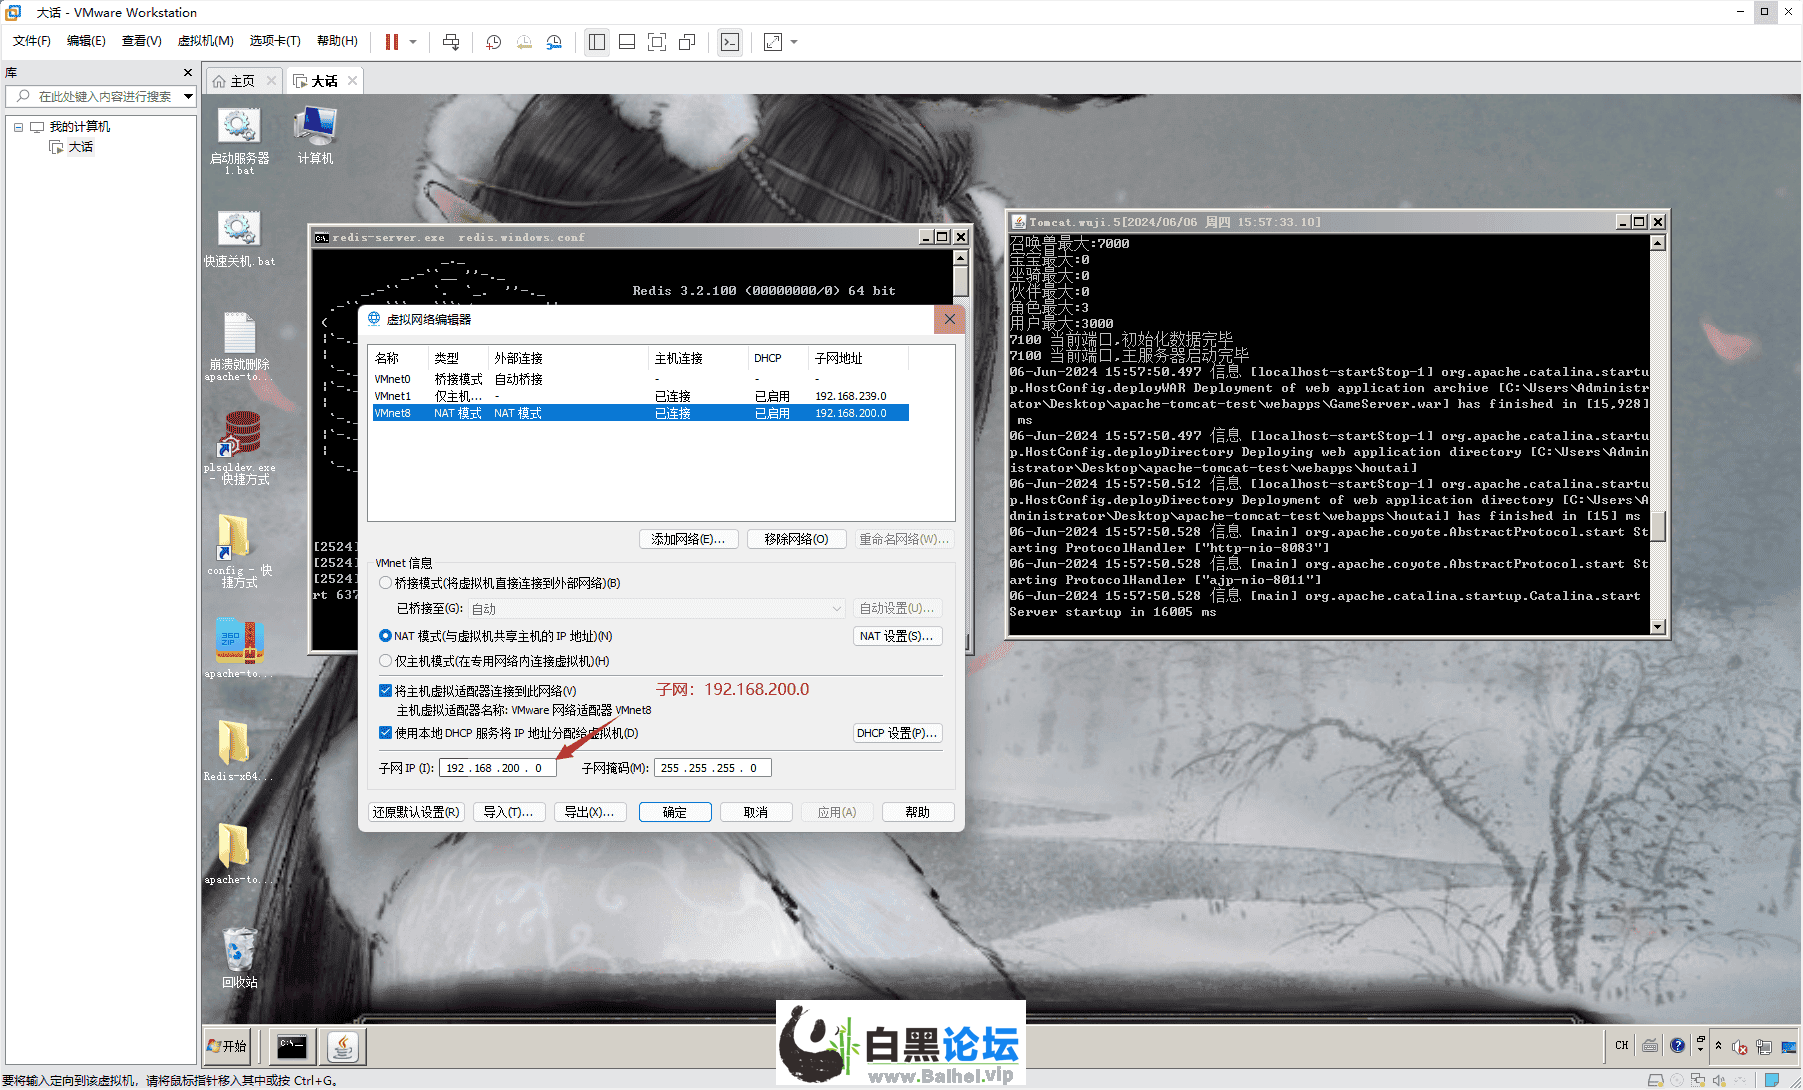Click the plsqldev.exe shortcut desktop icon

click(x=239, y=448)
